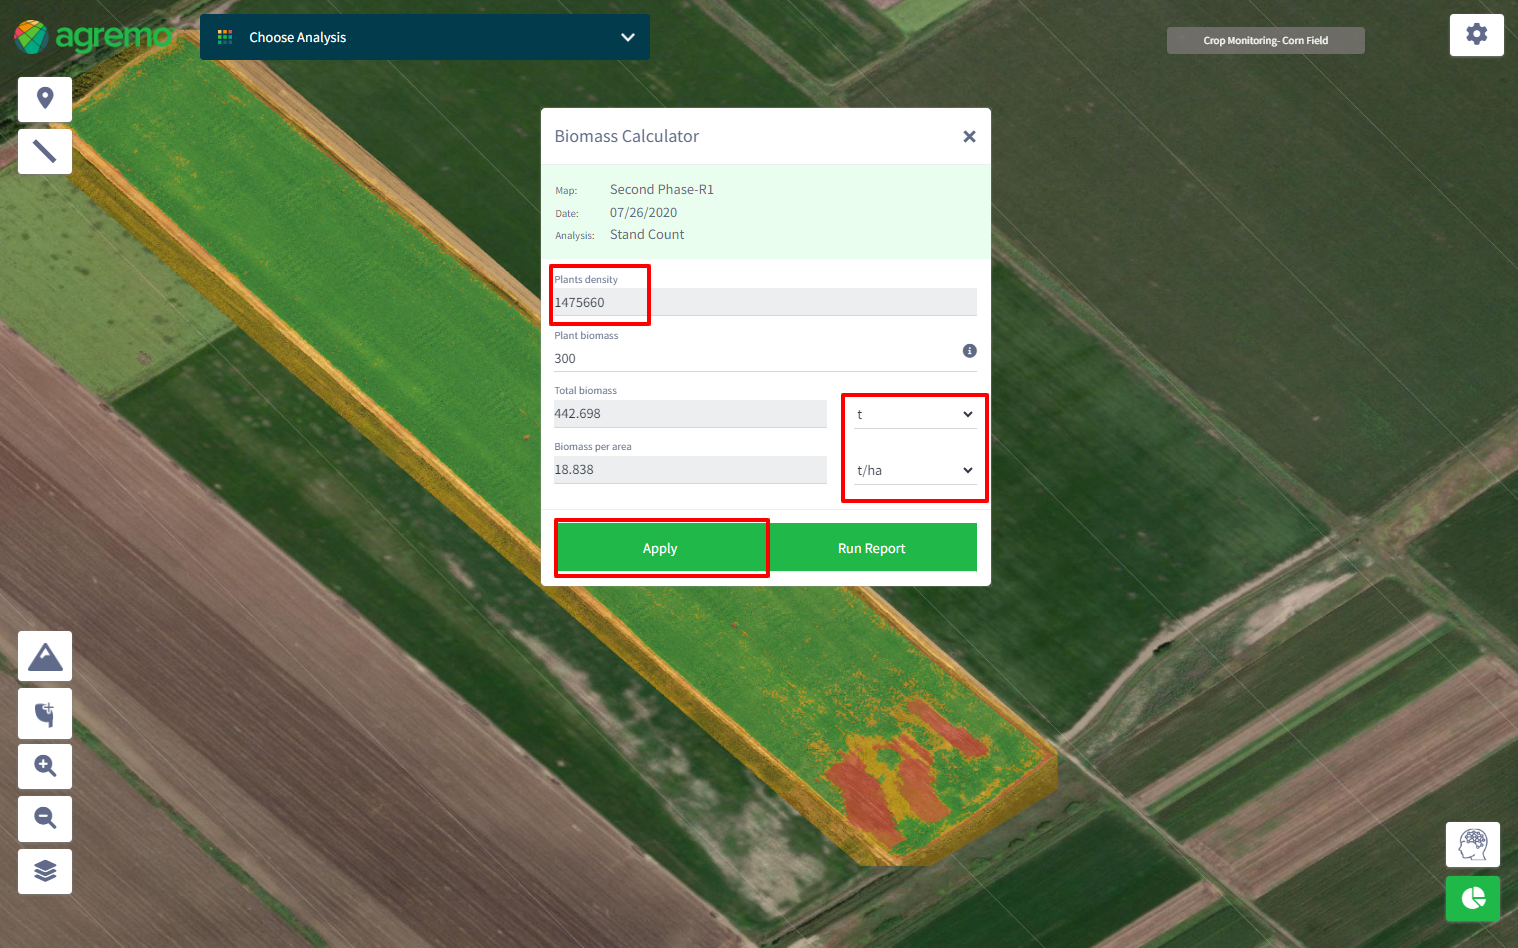Image resolution: width=1518 pixels, height=948 pixels.
Task: Open the total biomass unit dropdown
Action: pos(914,414)
